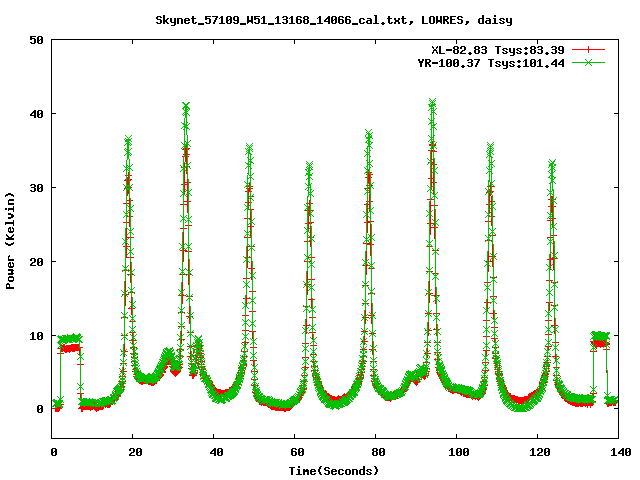Click the x-axis tick label '100'
This screenshot has width=640, height=480.
458,452
